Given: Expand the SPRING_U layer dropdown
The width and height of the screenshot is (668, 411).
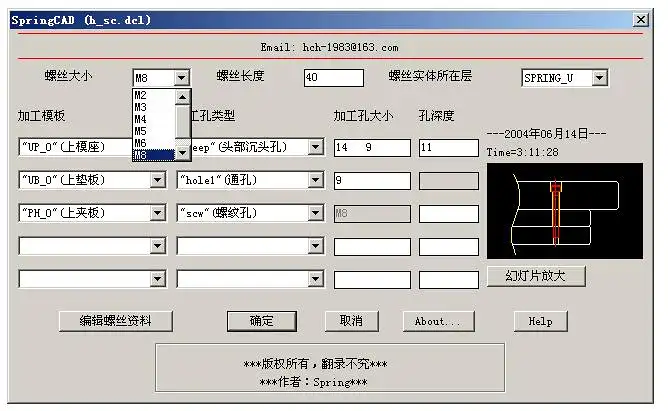Looking at the screenshot, I should pyautogui.click(x=599, y=78).
